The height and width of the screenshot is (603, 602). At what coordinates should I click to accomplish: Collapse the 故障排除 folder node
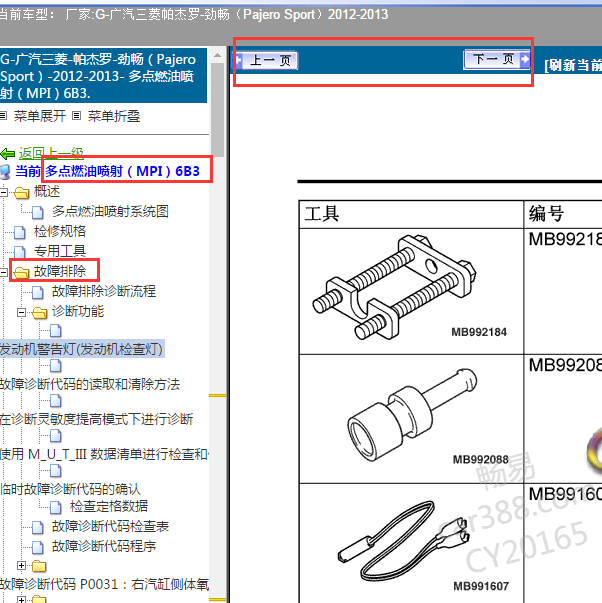[3, 272]
